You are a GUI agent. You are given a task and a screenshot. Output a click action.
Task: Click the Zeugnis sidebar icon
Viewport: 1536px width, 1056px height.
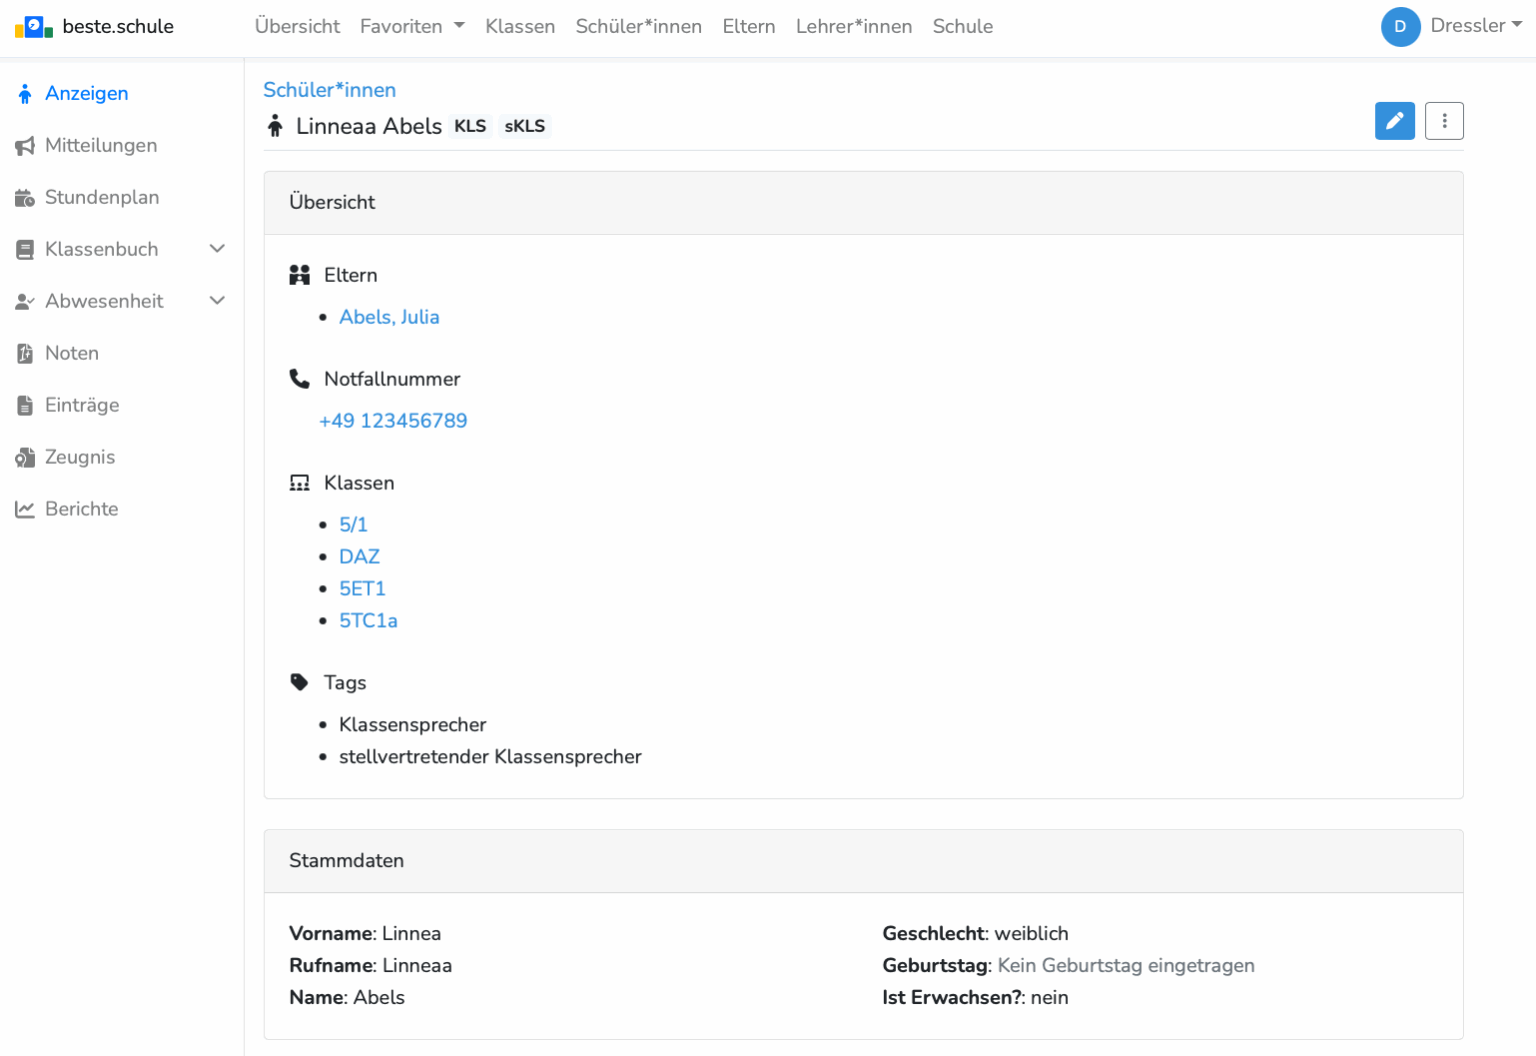coord(25,458)
